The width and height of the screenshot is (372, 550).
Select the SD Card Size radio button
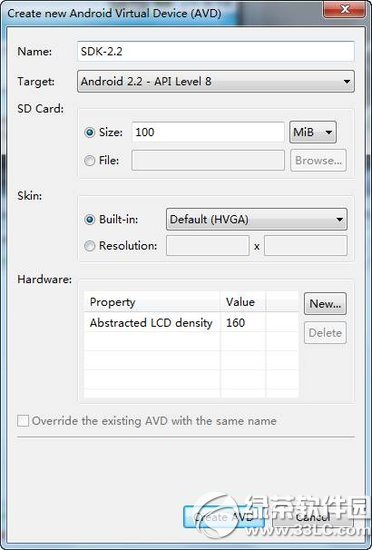tap(90, 132)
